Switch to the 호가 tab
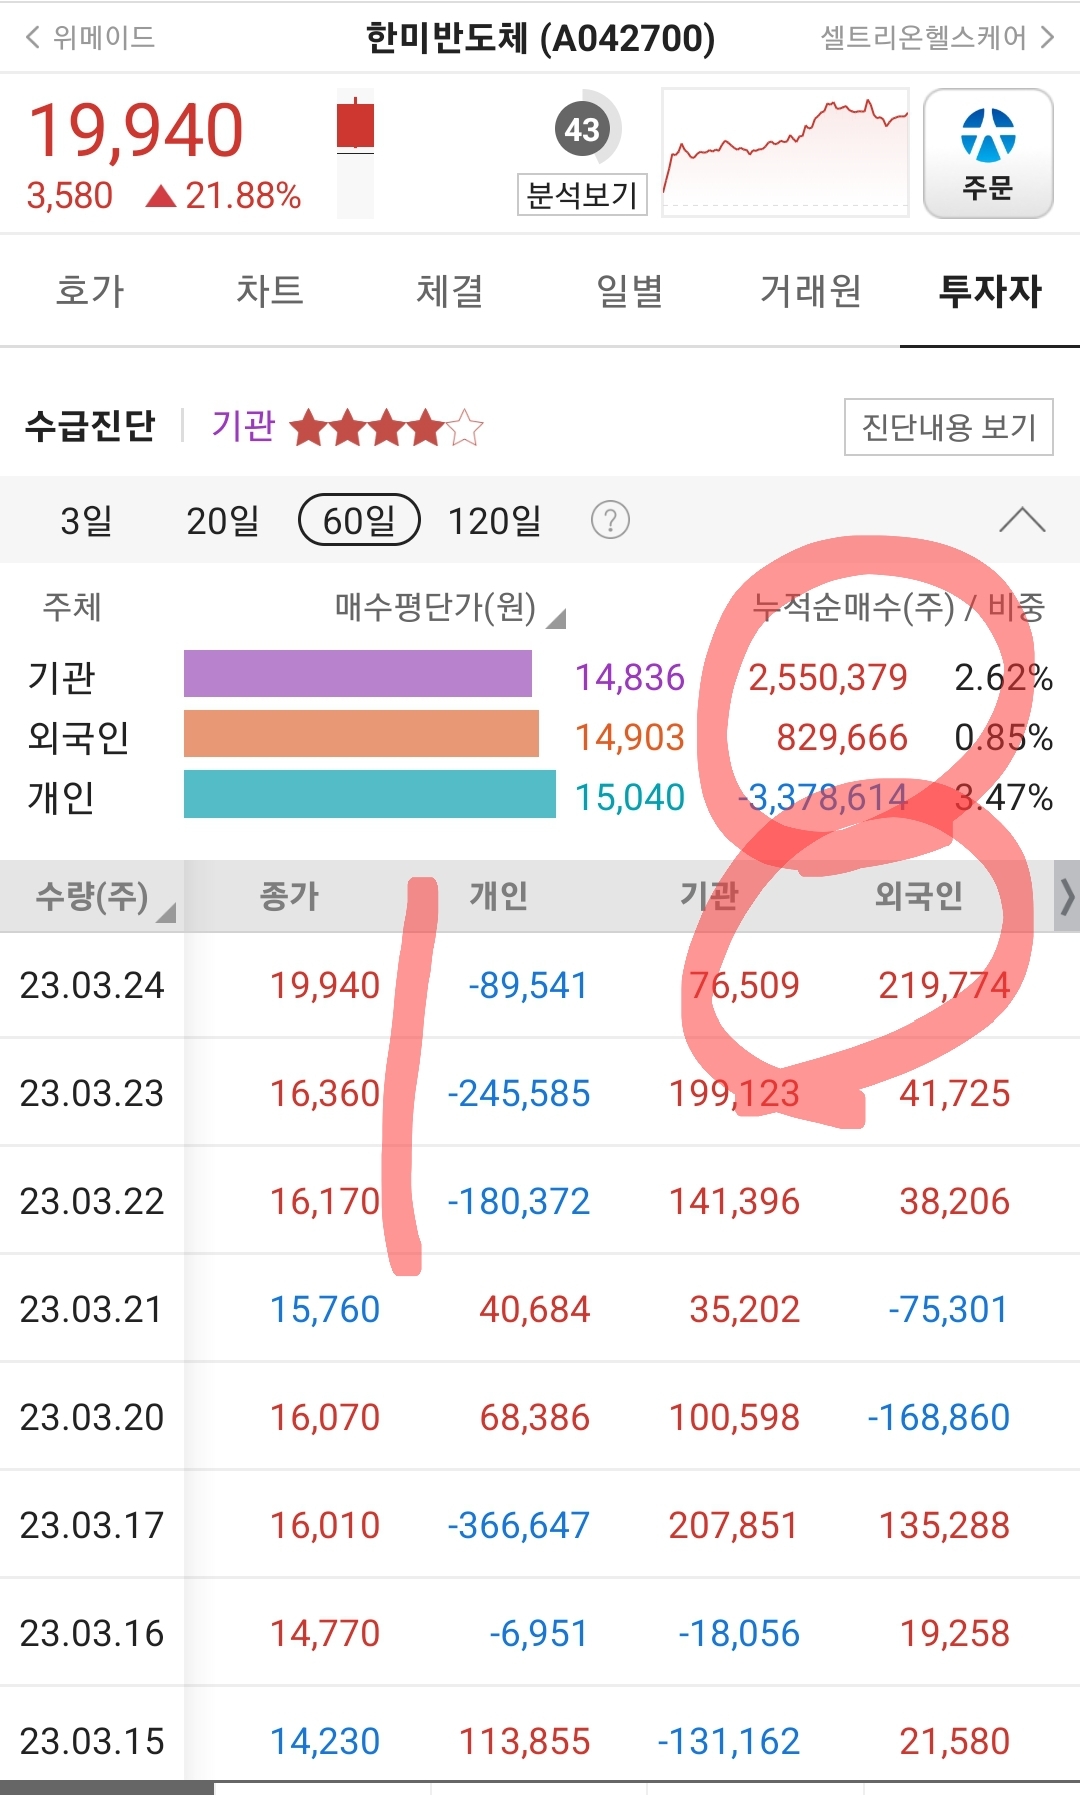This screenshot has height=1795, width=1080. pyautogui.click(x=90, y=291)
